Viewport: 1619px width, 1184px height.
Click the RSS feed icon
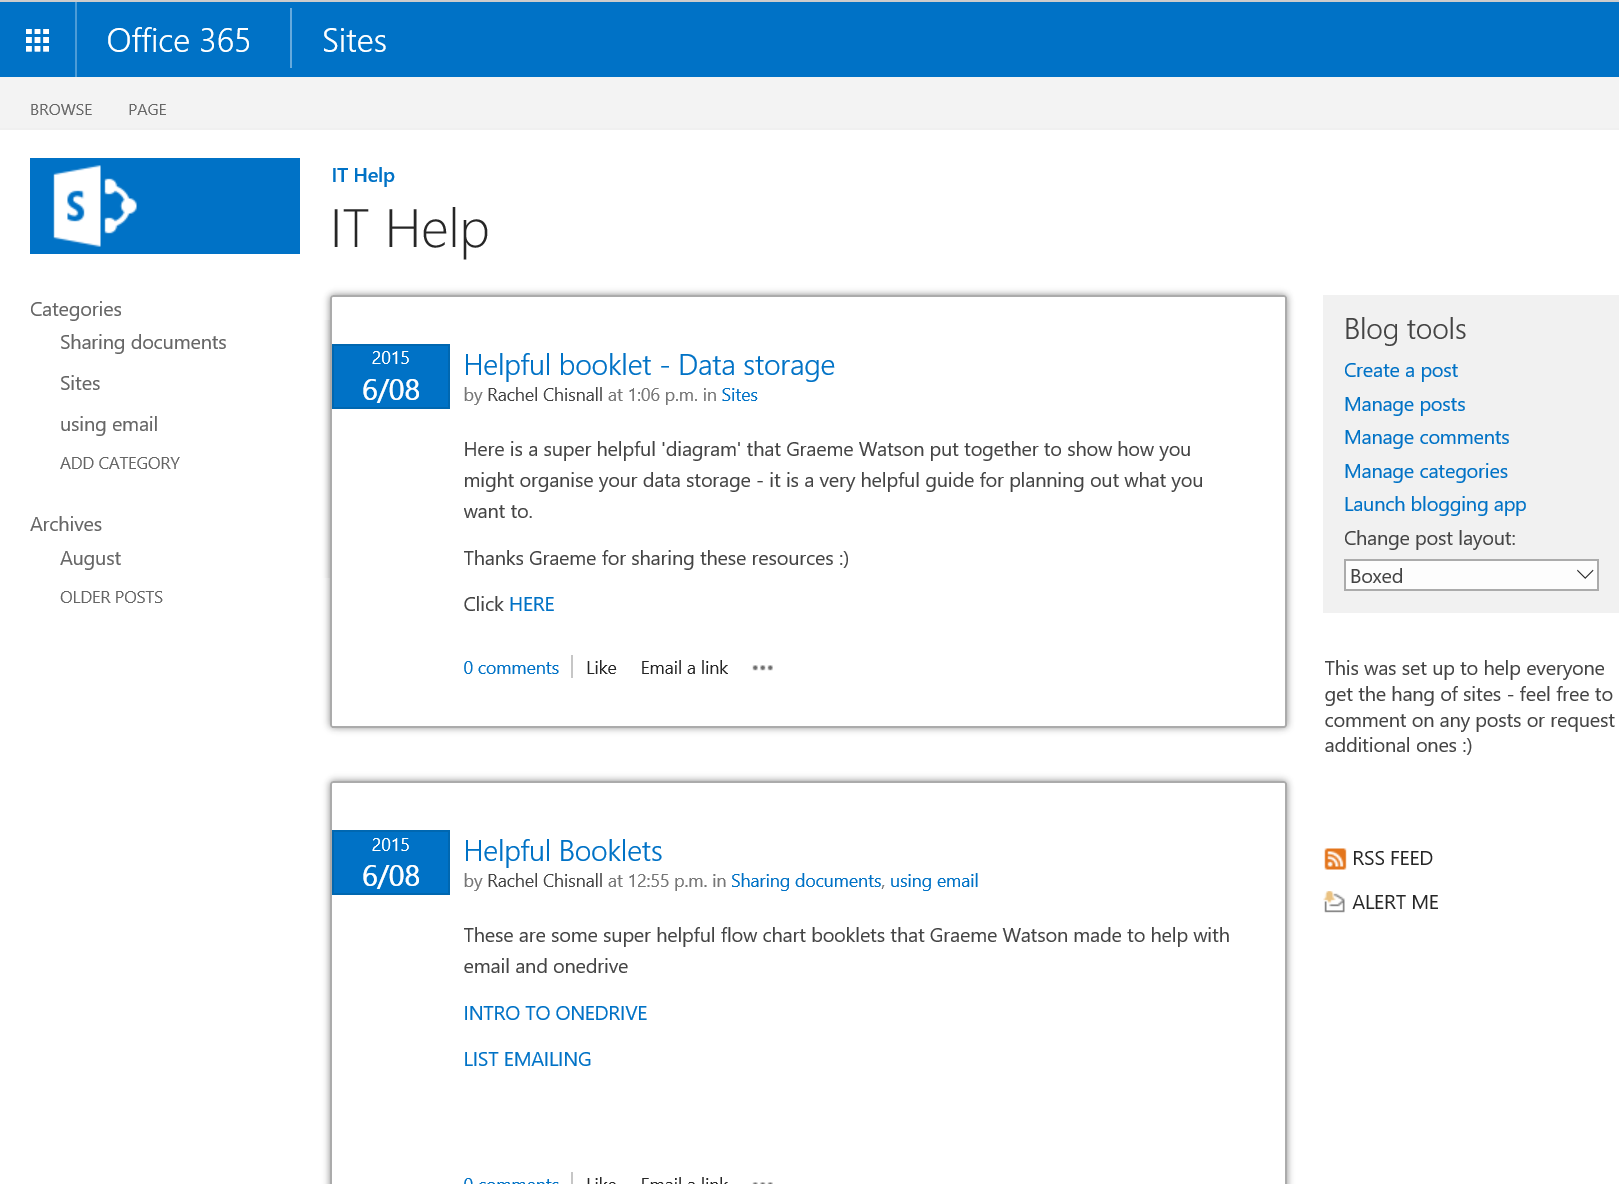click(x=1334, y=859)
